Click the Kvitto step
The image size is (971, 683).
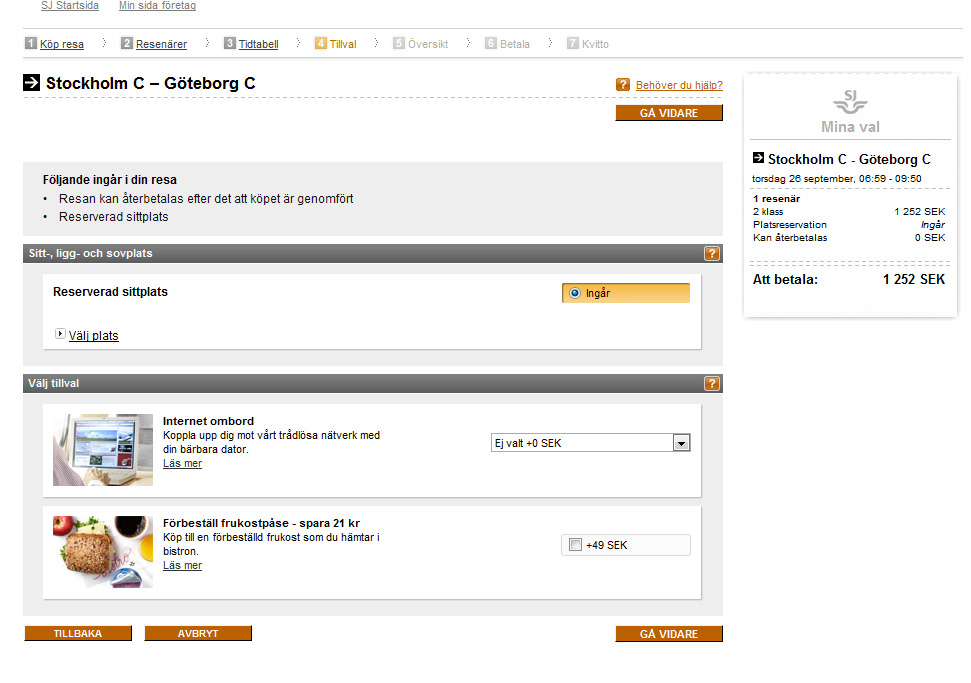click(595, 44)
